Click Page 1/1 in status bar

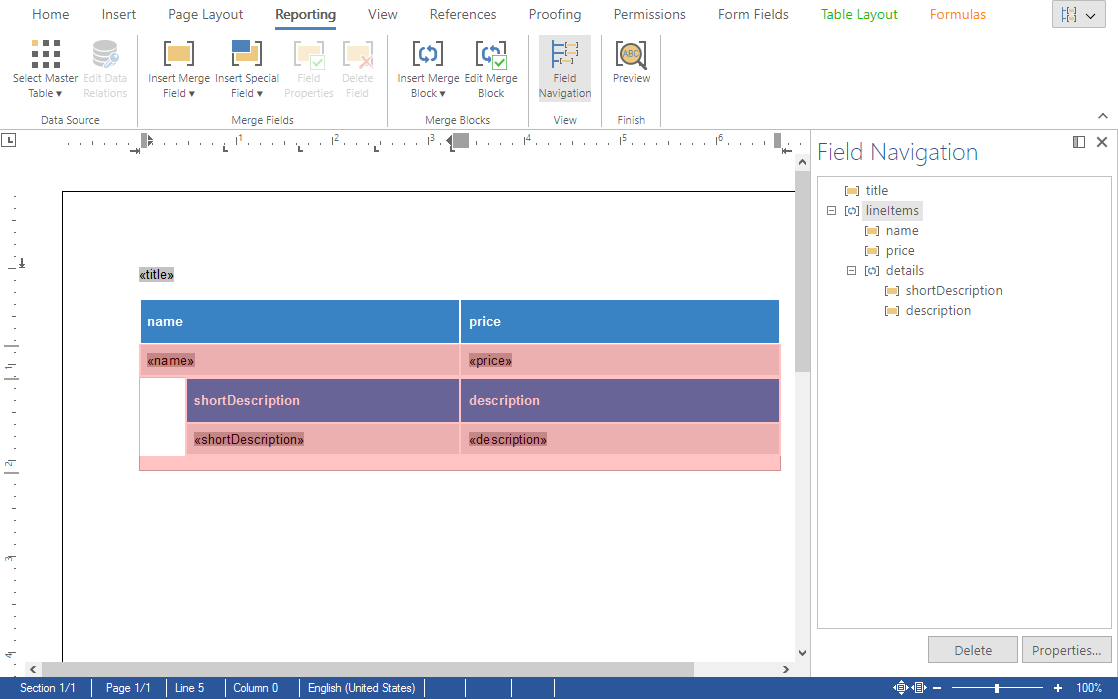tap(128, 688)
